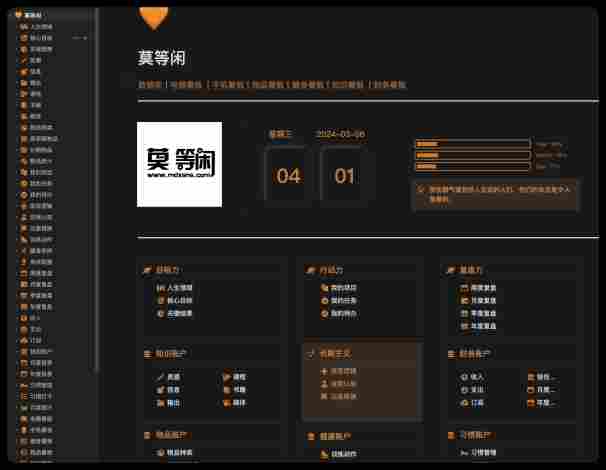Click the icon beside the 行动力 heading
The height and width of the screenshot is (470, 606).
(311, 270)
